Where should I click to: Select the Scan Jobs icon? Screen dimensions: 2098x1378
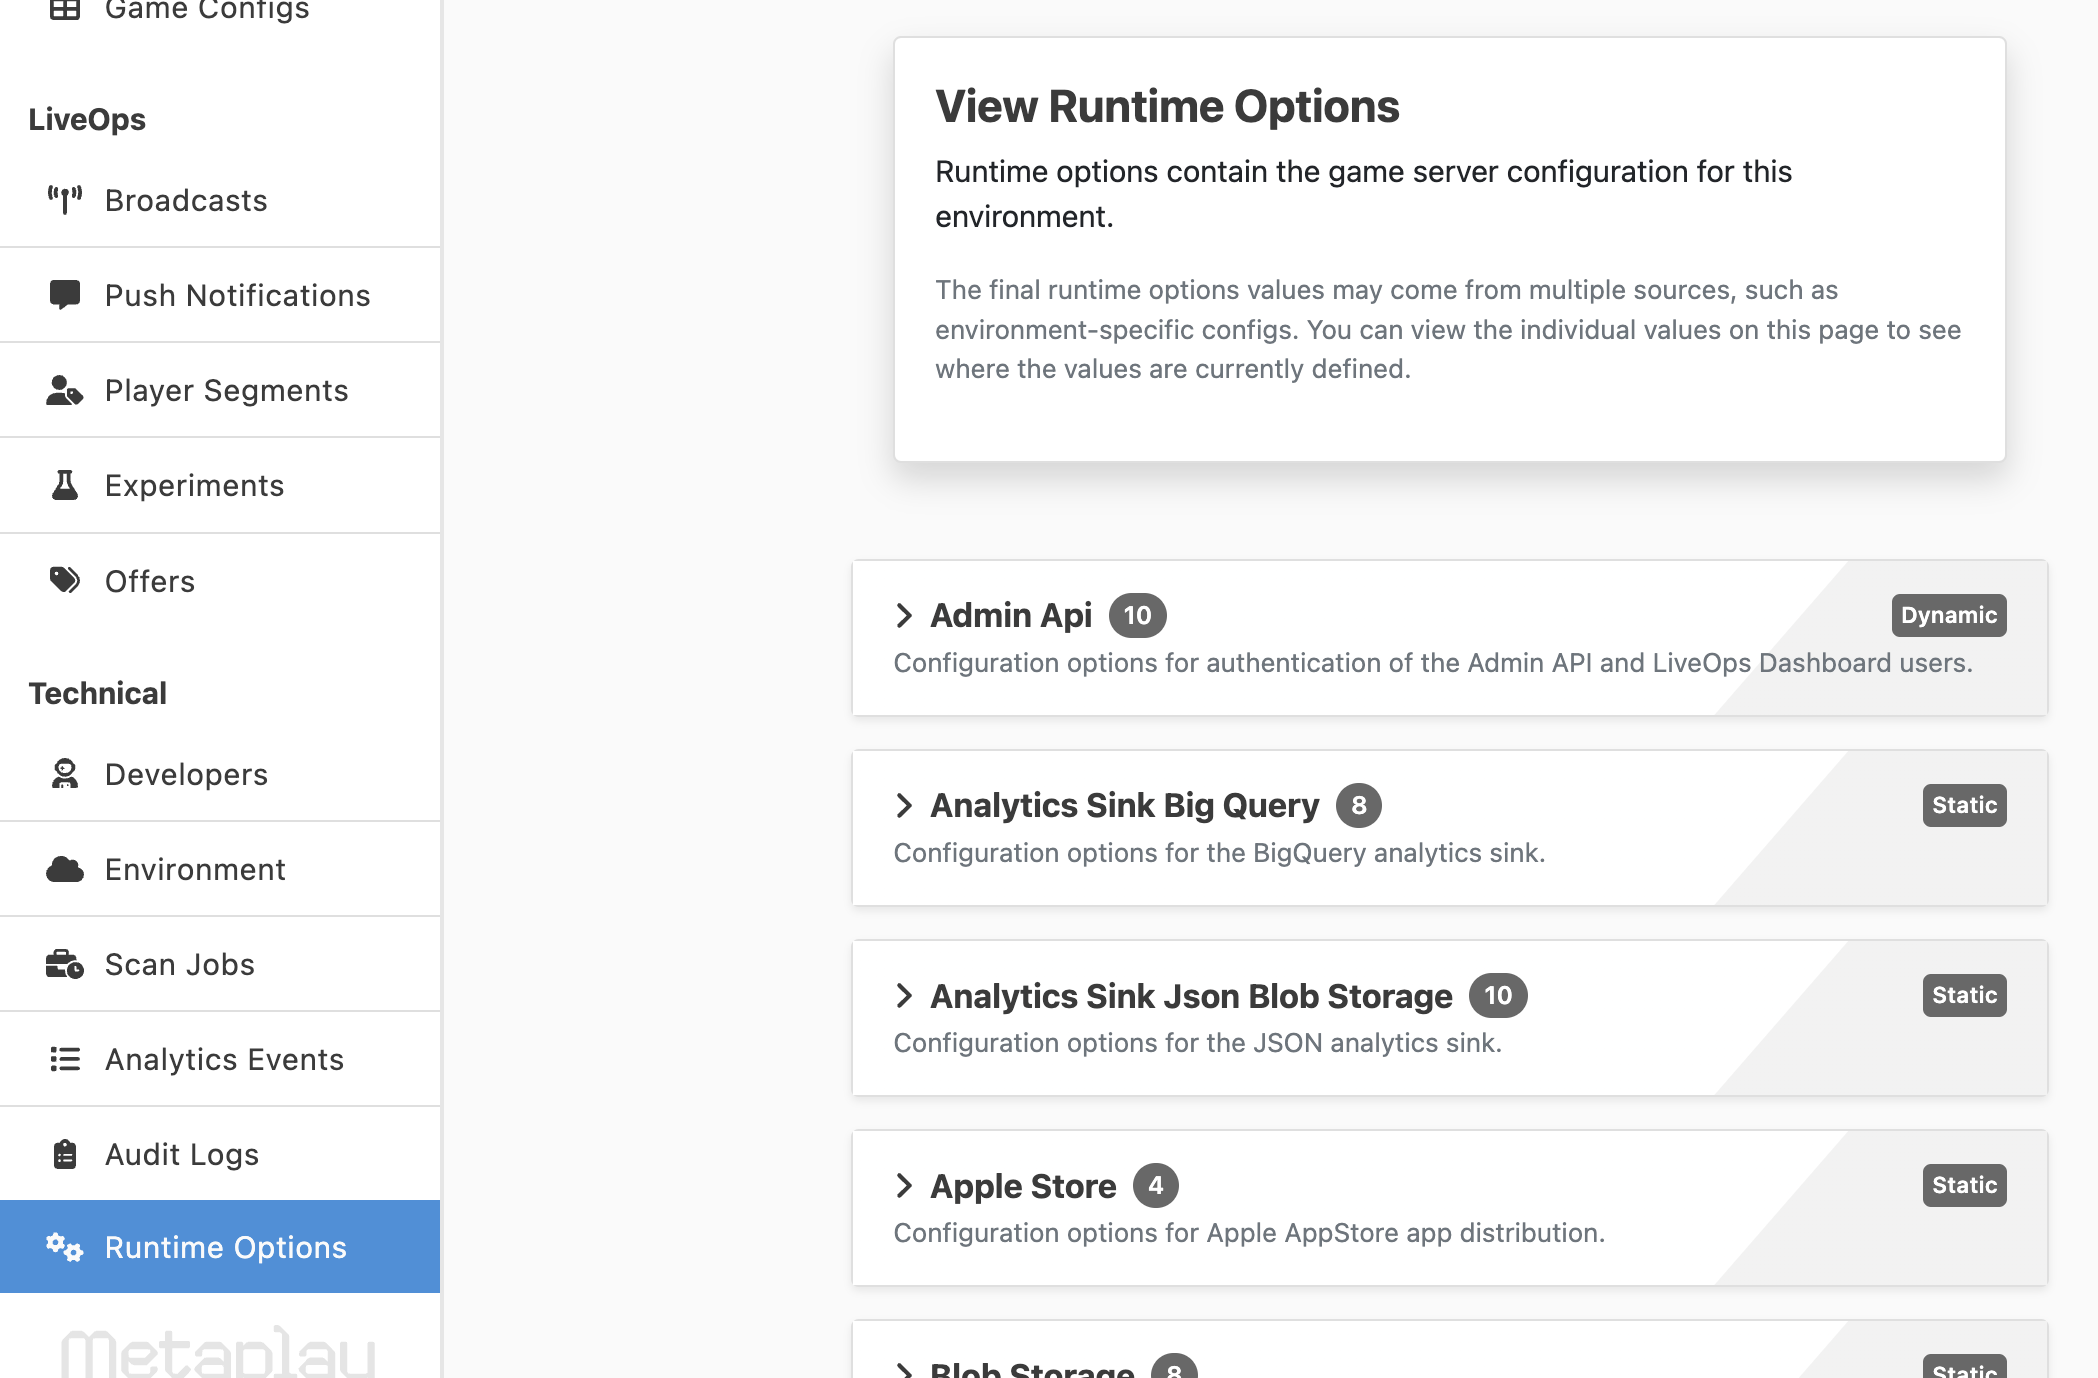click(65, 964)
